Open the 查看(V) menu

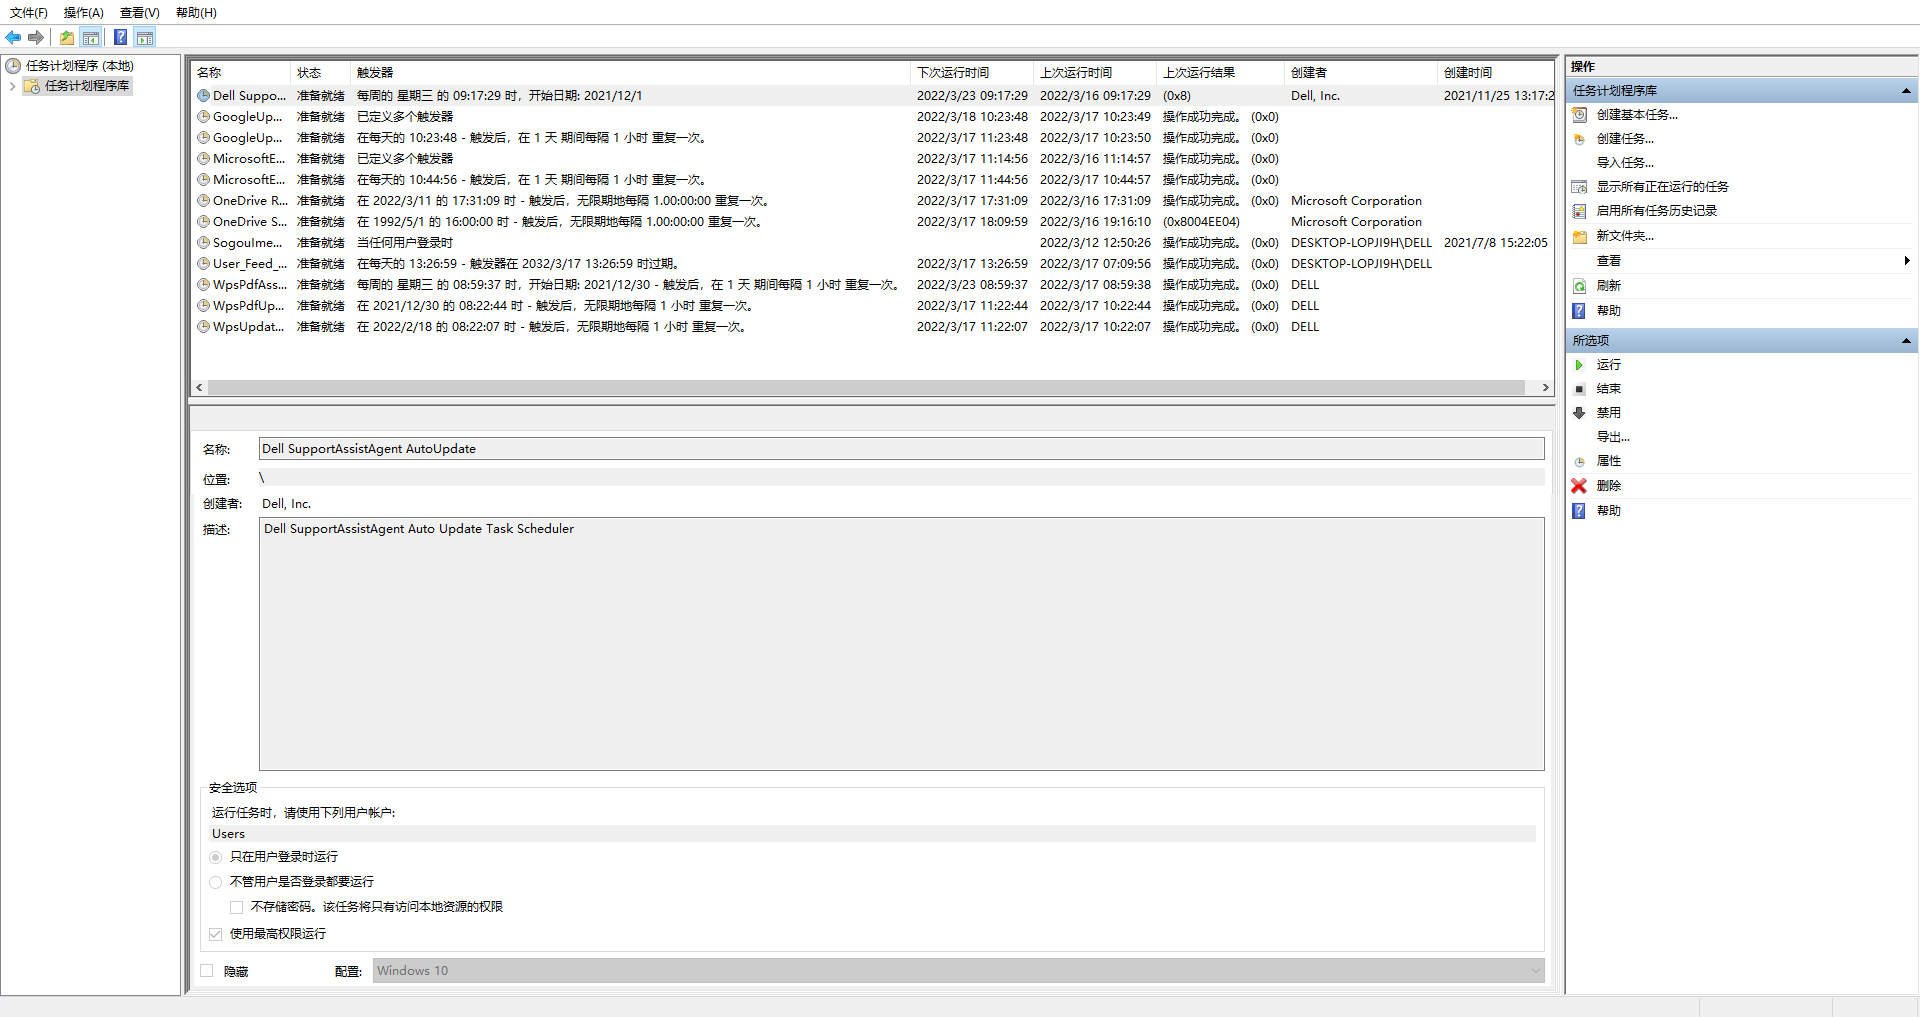tap(140, 13)
